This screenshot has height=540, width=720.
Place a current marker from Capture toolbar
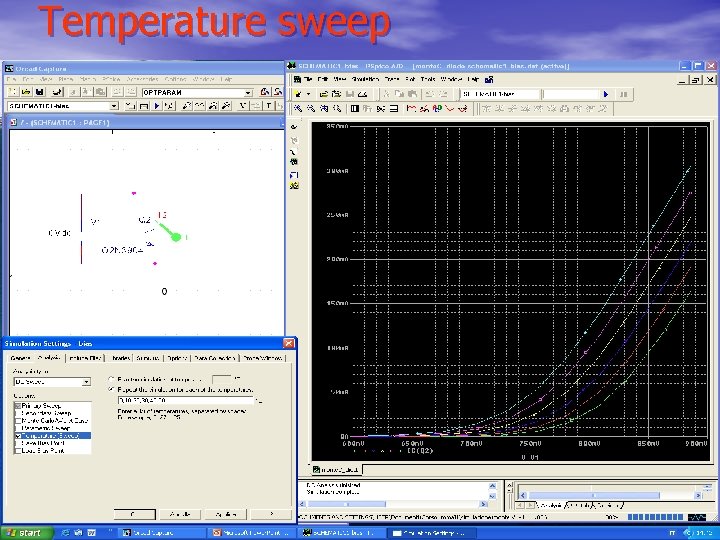click(x=213, y=106)
